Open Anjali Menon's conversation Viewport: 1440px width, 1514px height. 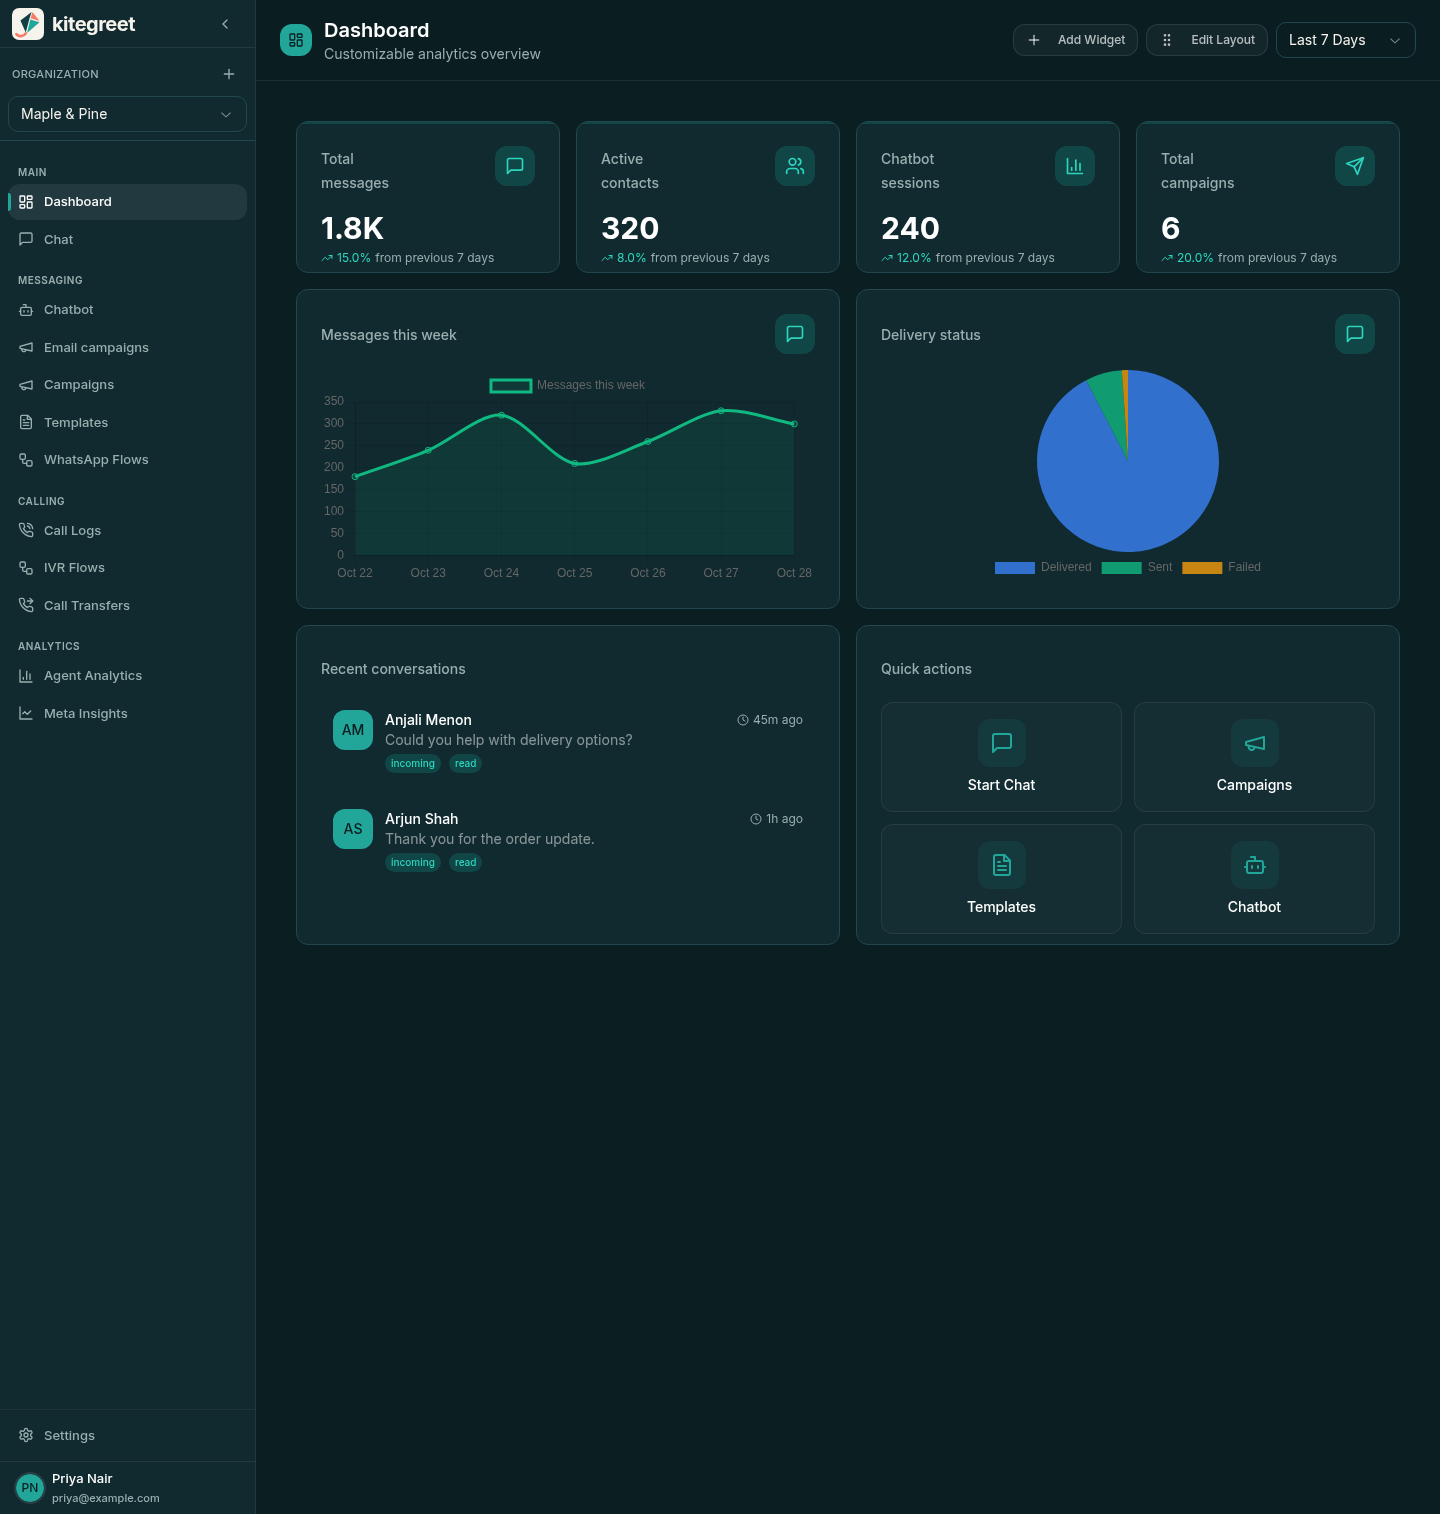tap(568, 741)
